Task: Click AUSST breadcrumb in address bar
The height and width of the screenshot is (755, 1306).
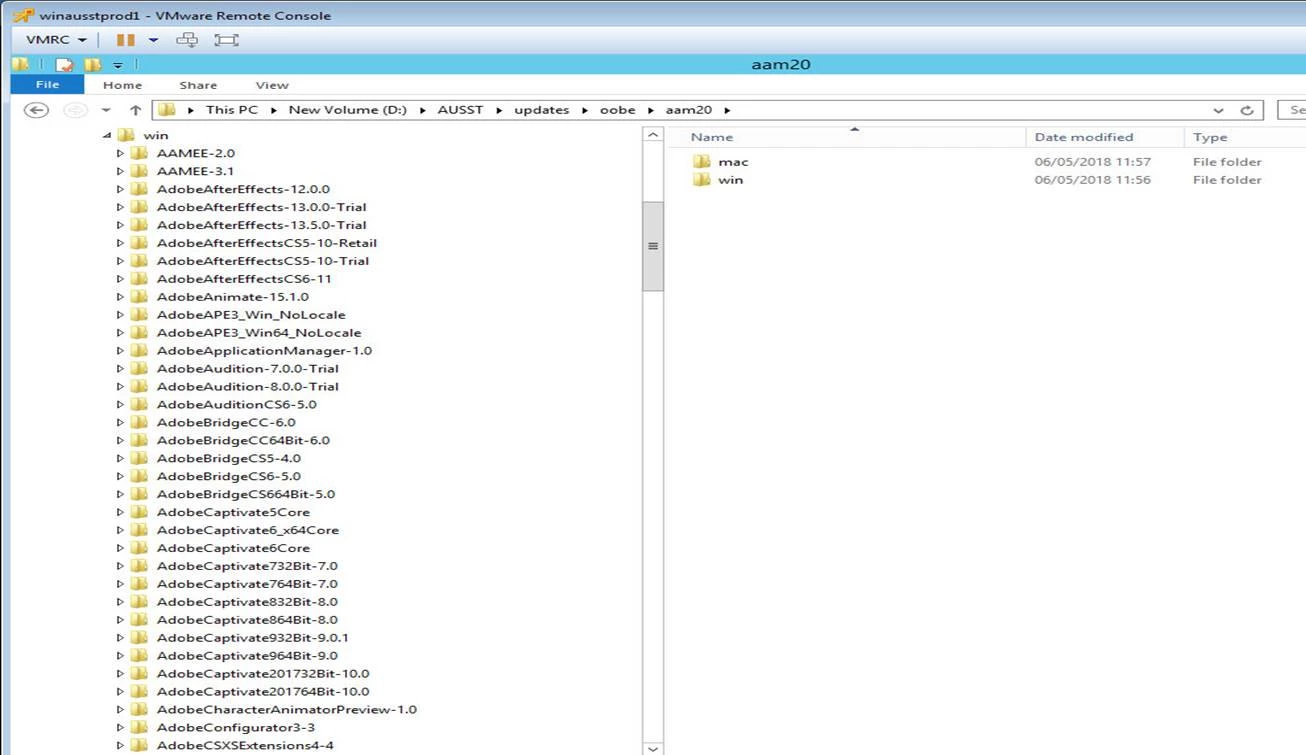Action: click(x=460, y=110)
